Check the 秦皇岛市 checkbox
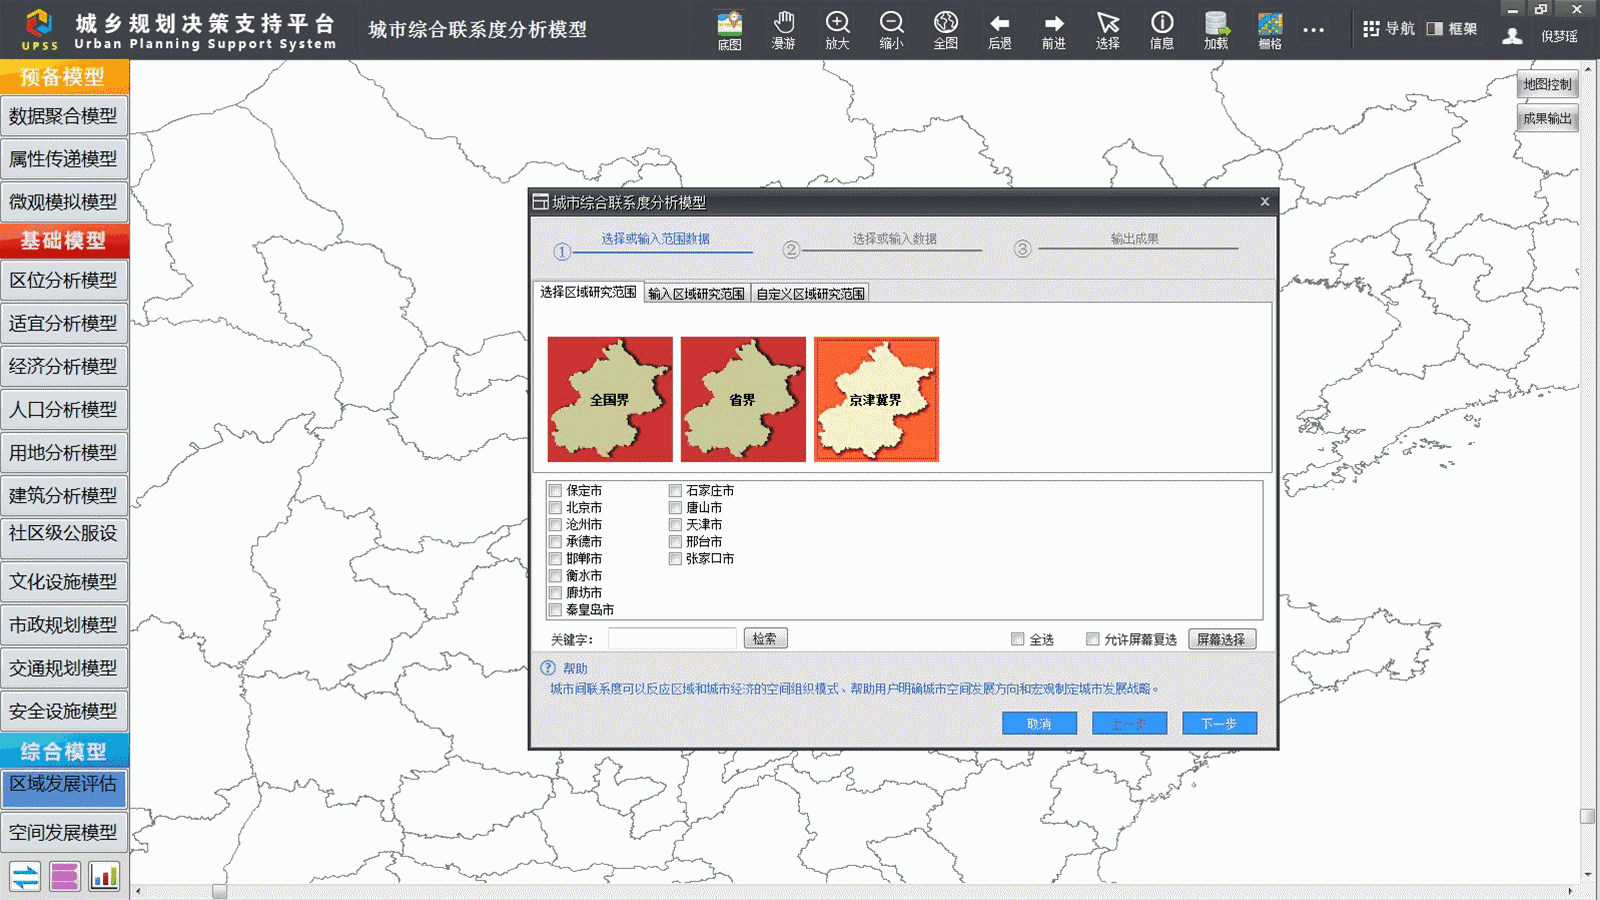Image resolution: width=1600 pixels, height=900 pixels. pyautogui.click(x=555, y=610)
